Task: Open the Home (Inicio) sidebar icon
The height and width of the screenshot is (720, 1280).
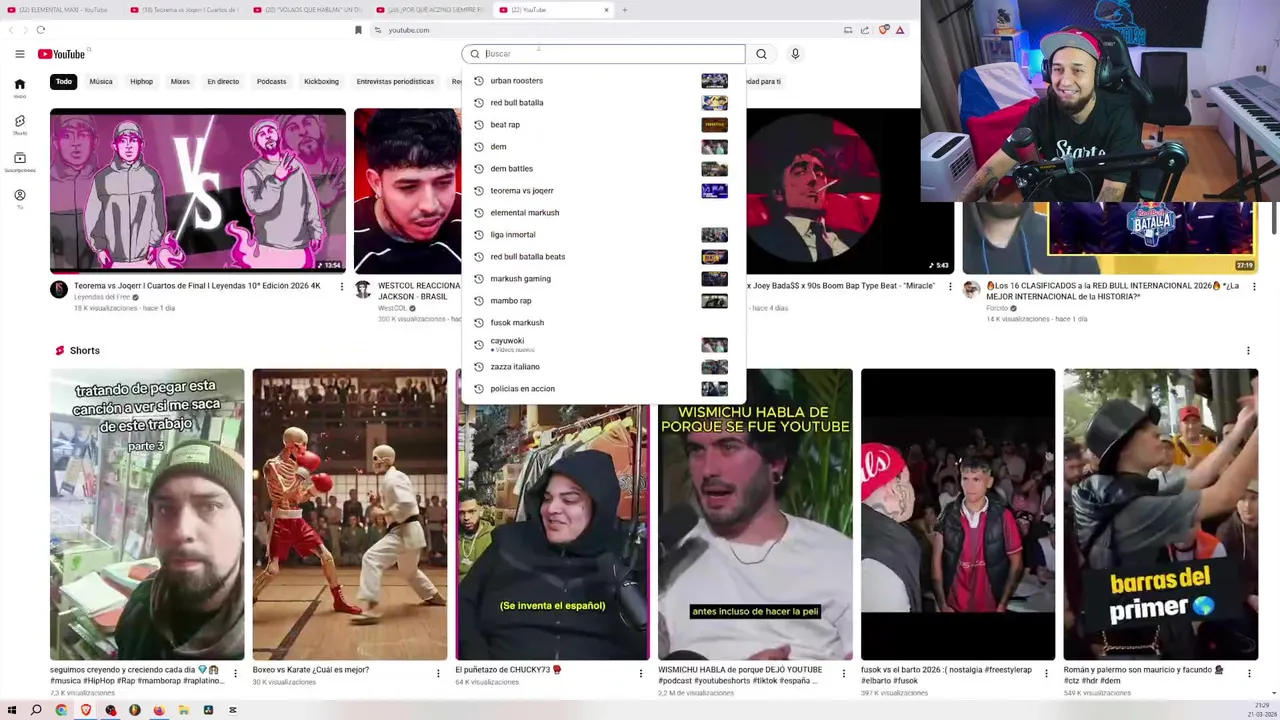Action: 19,88
